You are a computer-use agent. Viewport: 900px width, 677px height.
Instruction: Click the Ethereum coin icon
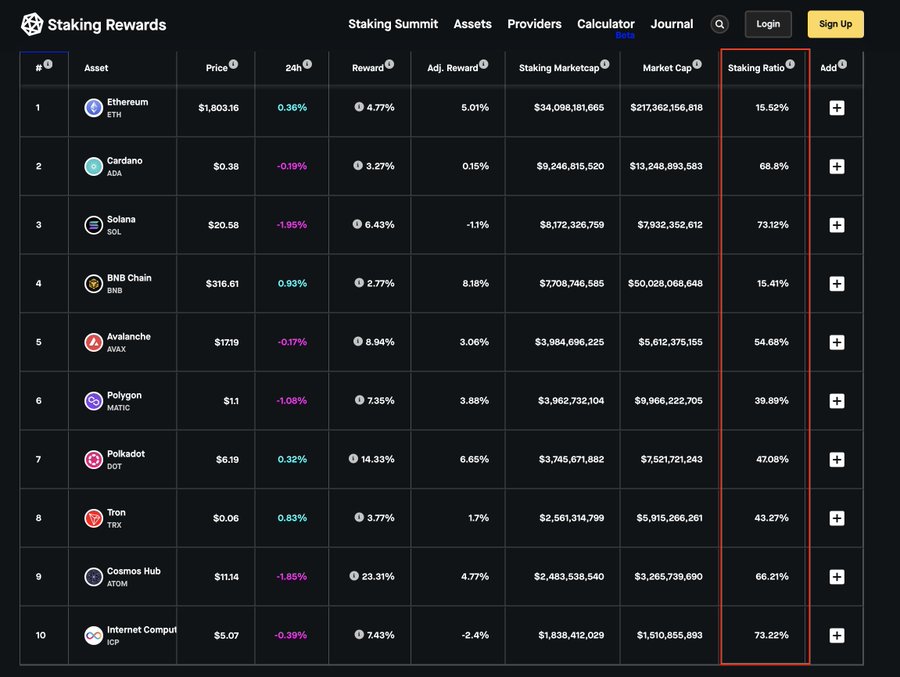94,107
